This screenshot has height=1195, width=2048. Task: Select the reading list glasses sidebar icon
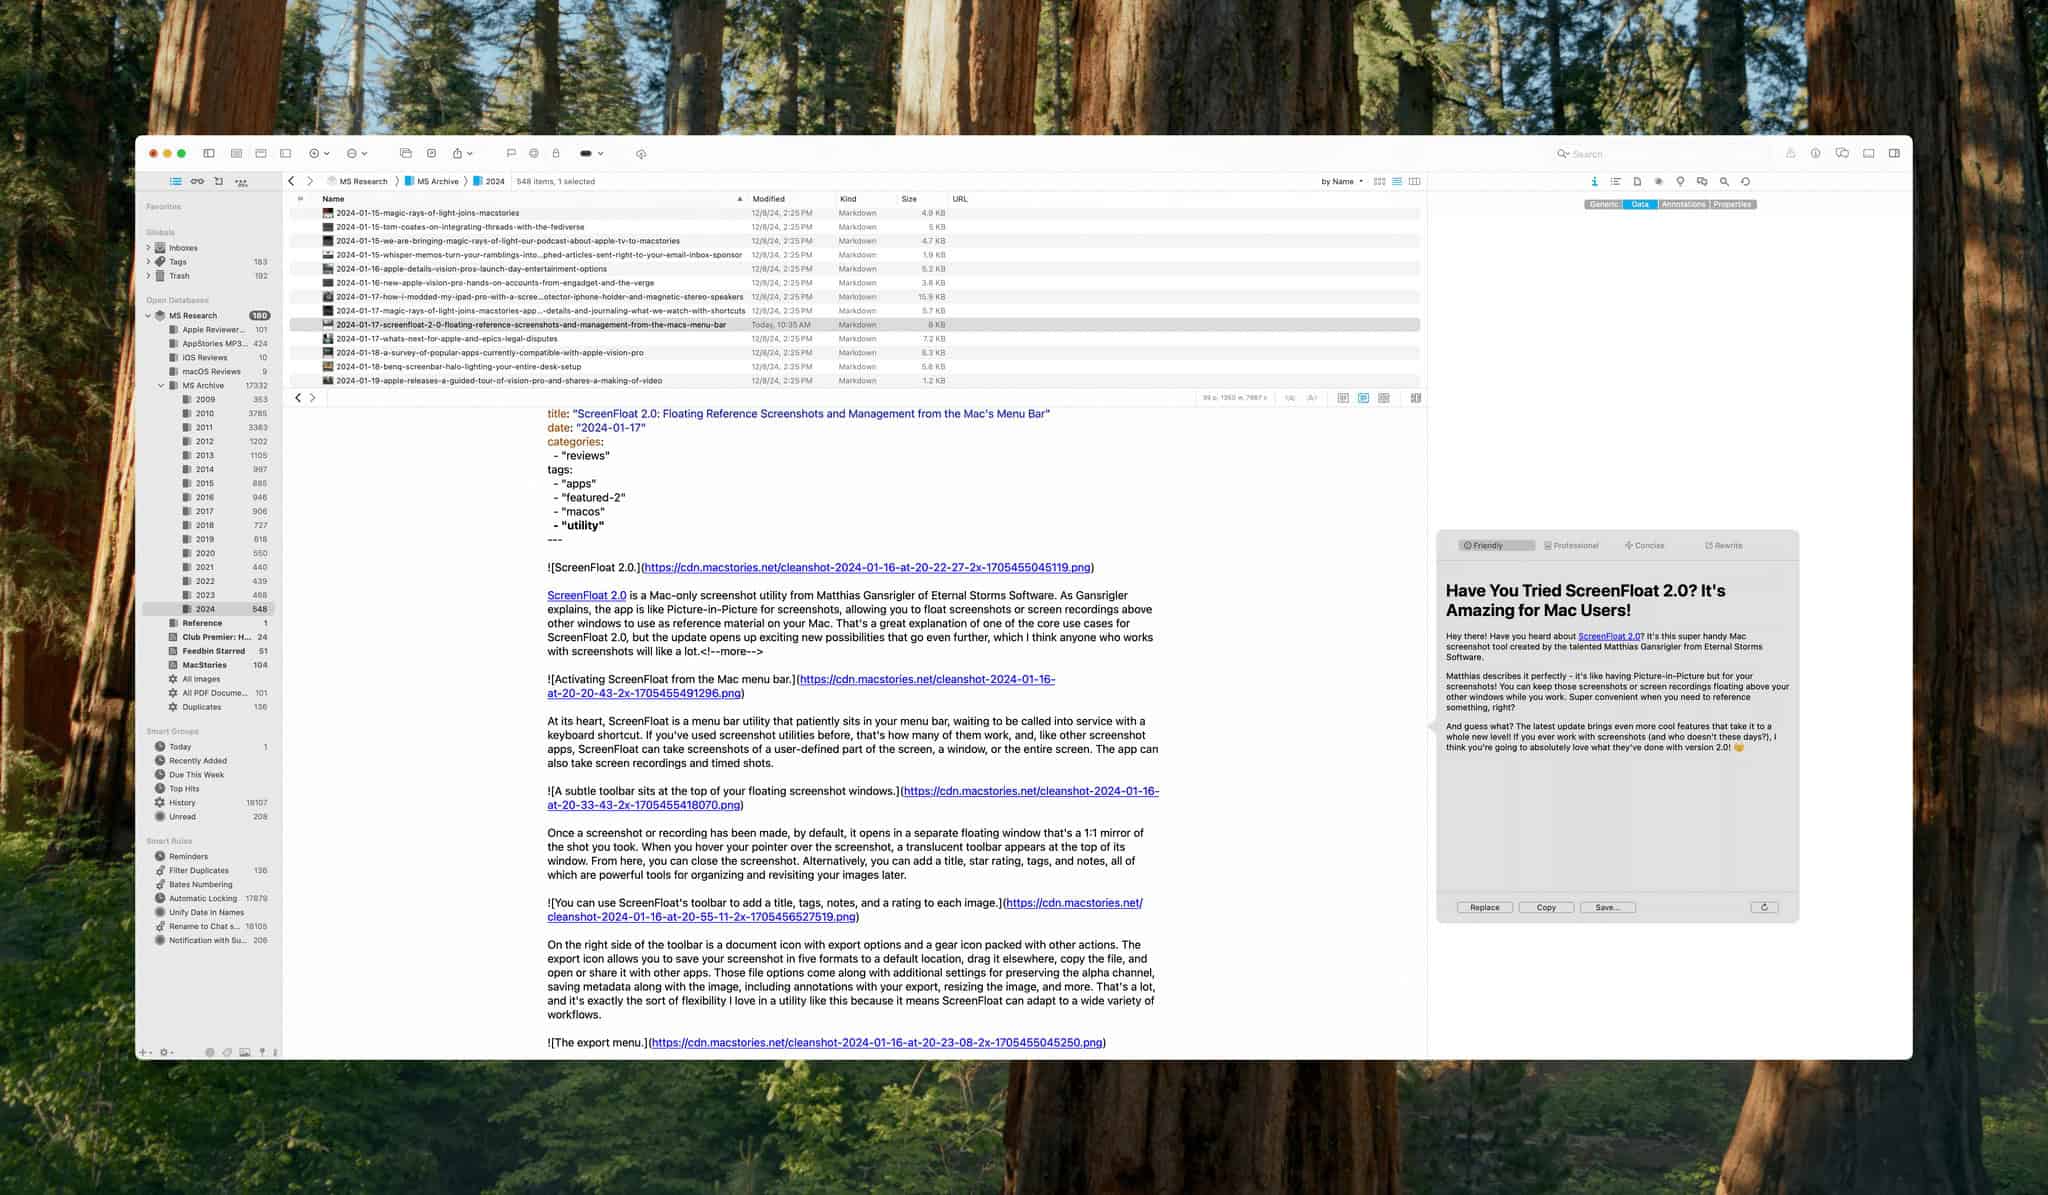[x=197, y=181]
